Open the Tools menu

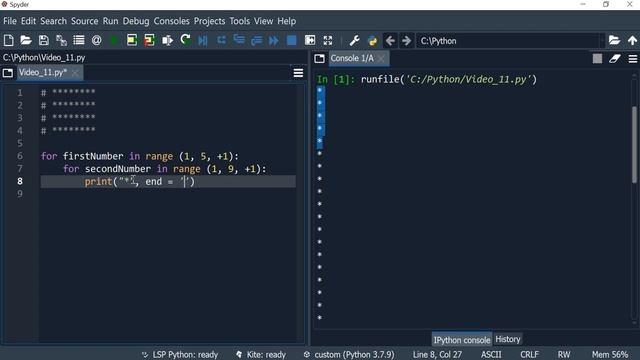[240, 21]
